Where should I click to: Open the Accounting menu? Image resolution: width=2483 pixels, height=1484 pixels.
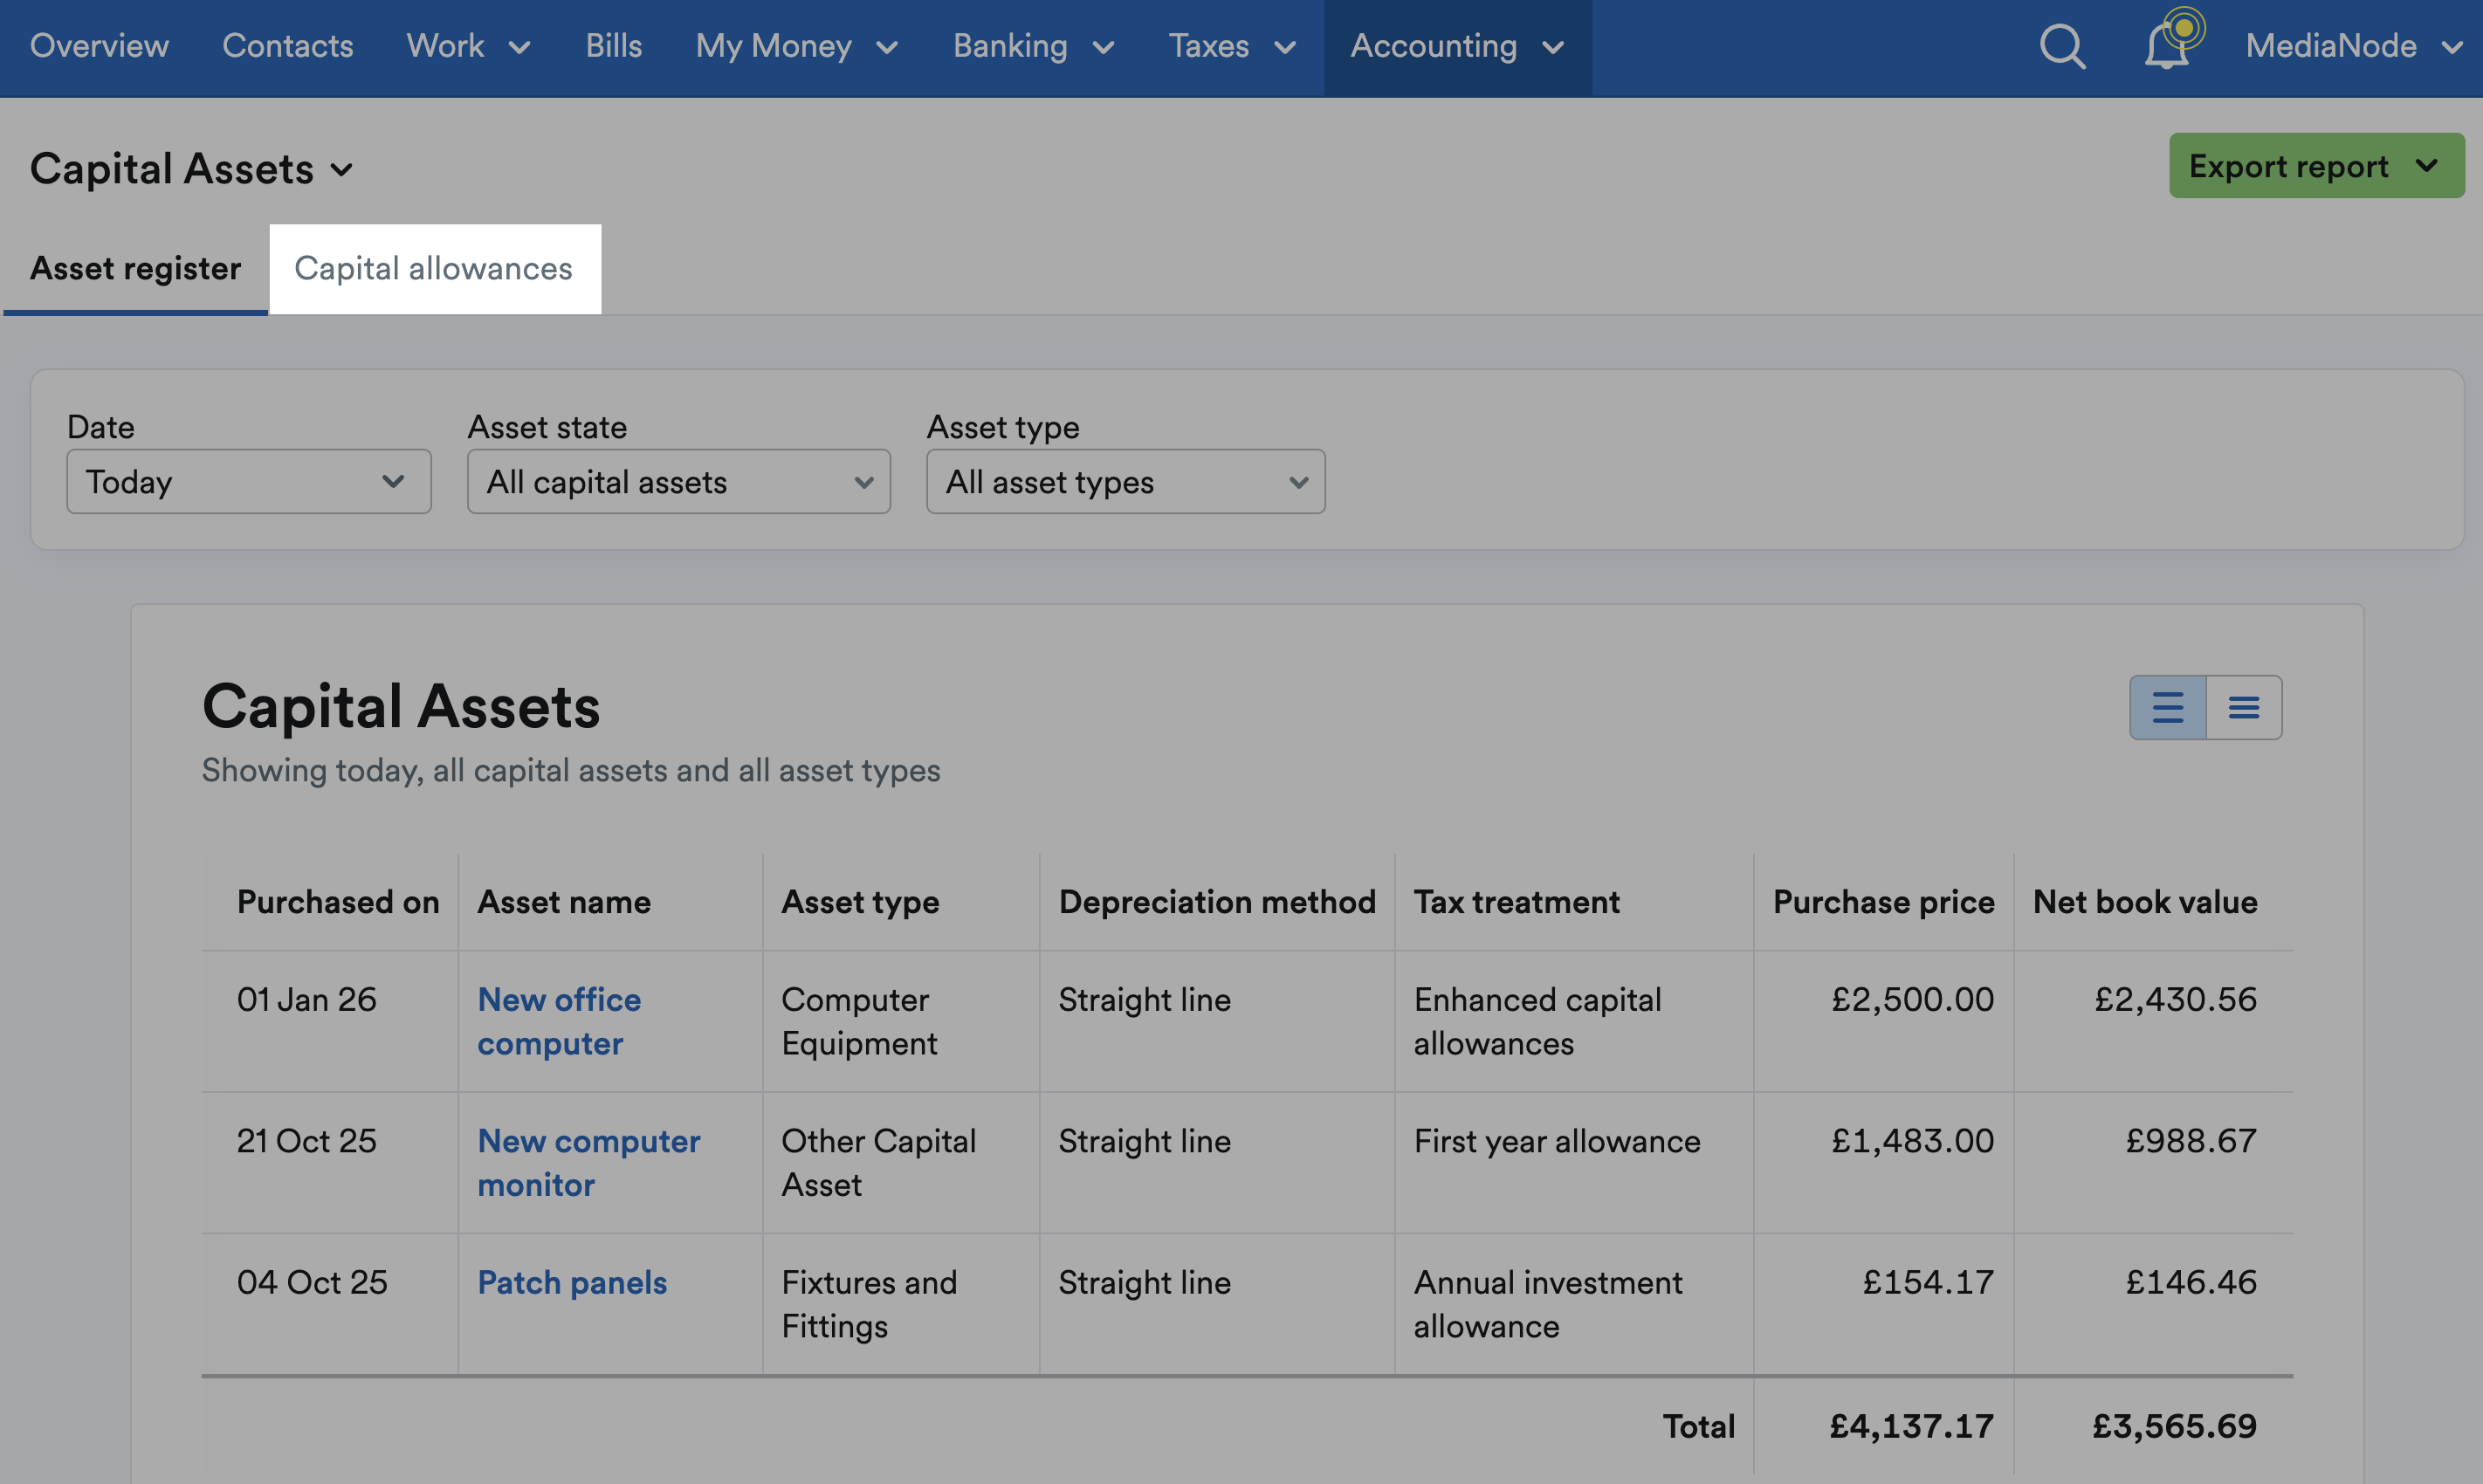click(x=1457, y=47)
